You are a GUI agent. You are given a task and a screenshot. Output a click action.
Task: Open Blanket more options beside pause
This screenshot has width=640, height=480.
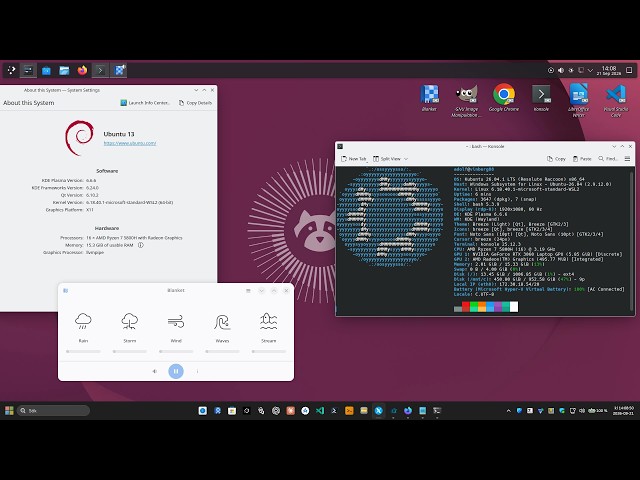click(x=198, y=371)
